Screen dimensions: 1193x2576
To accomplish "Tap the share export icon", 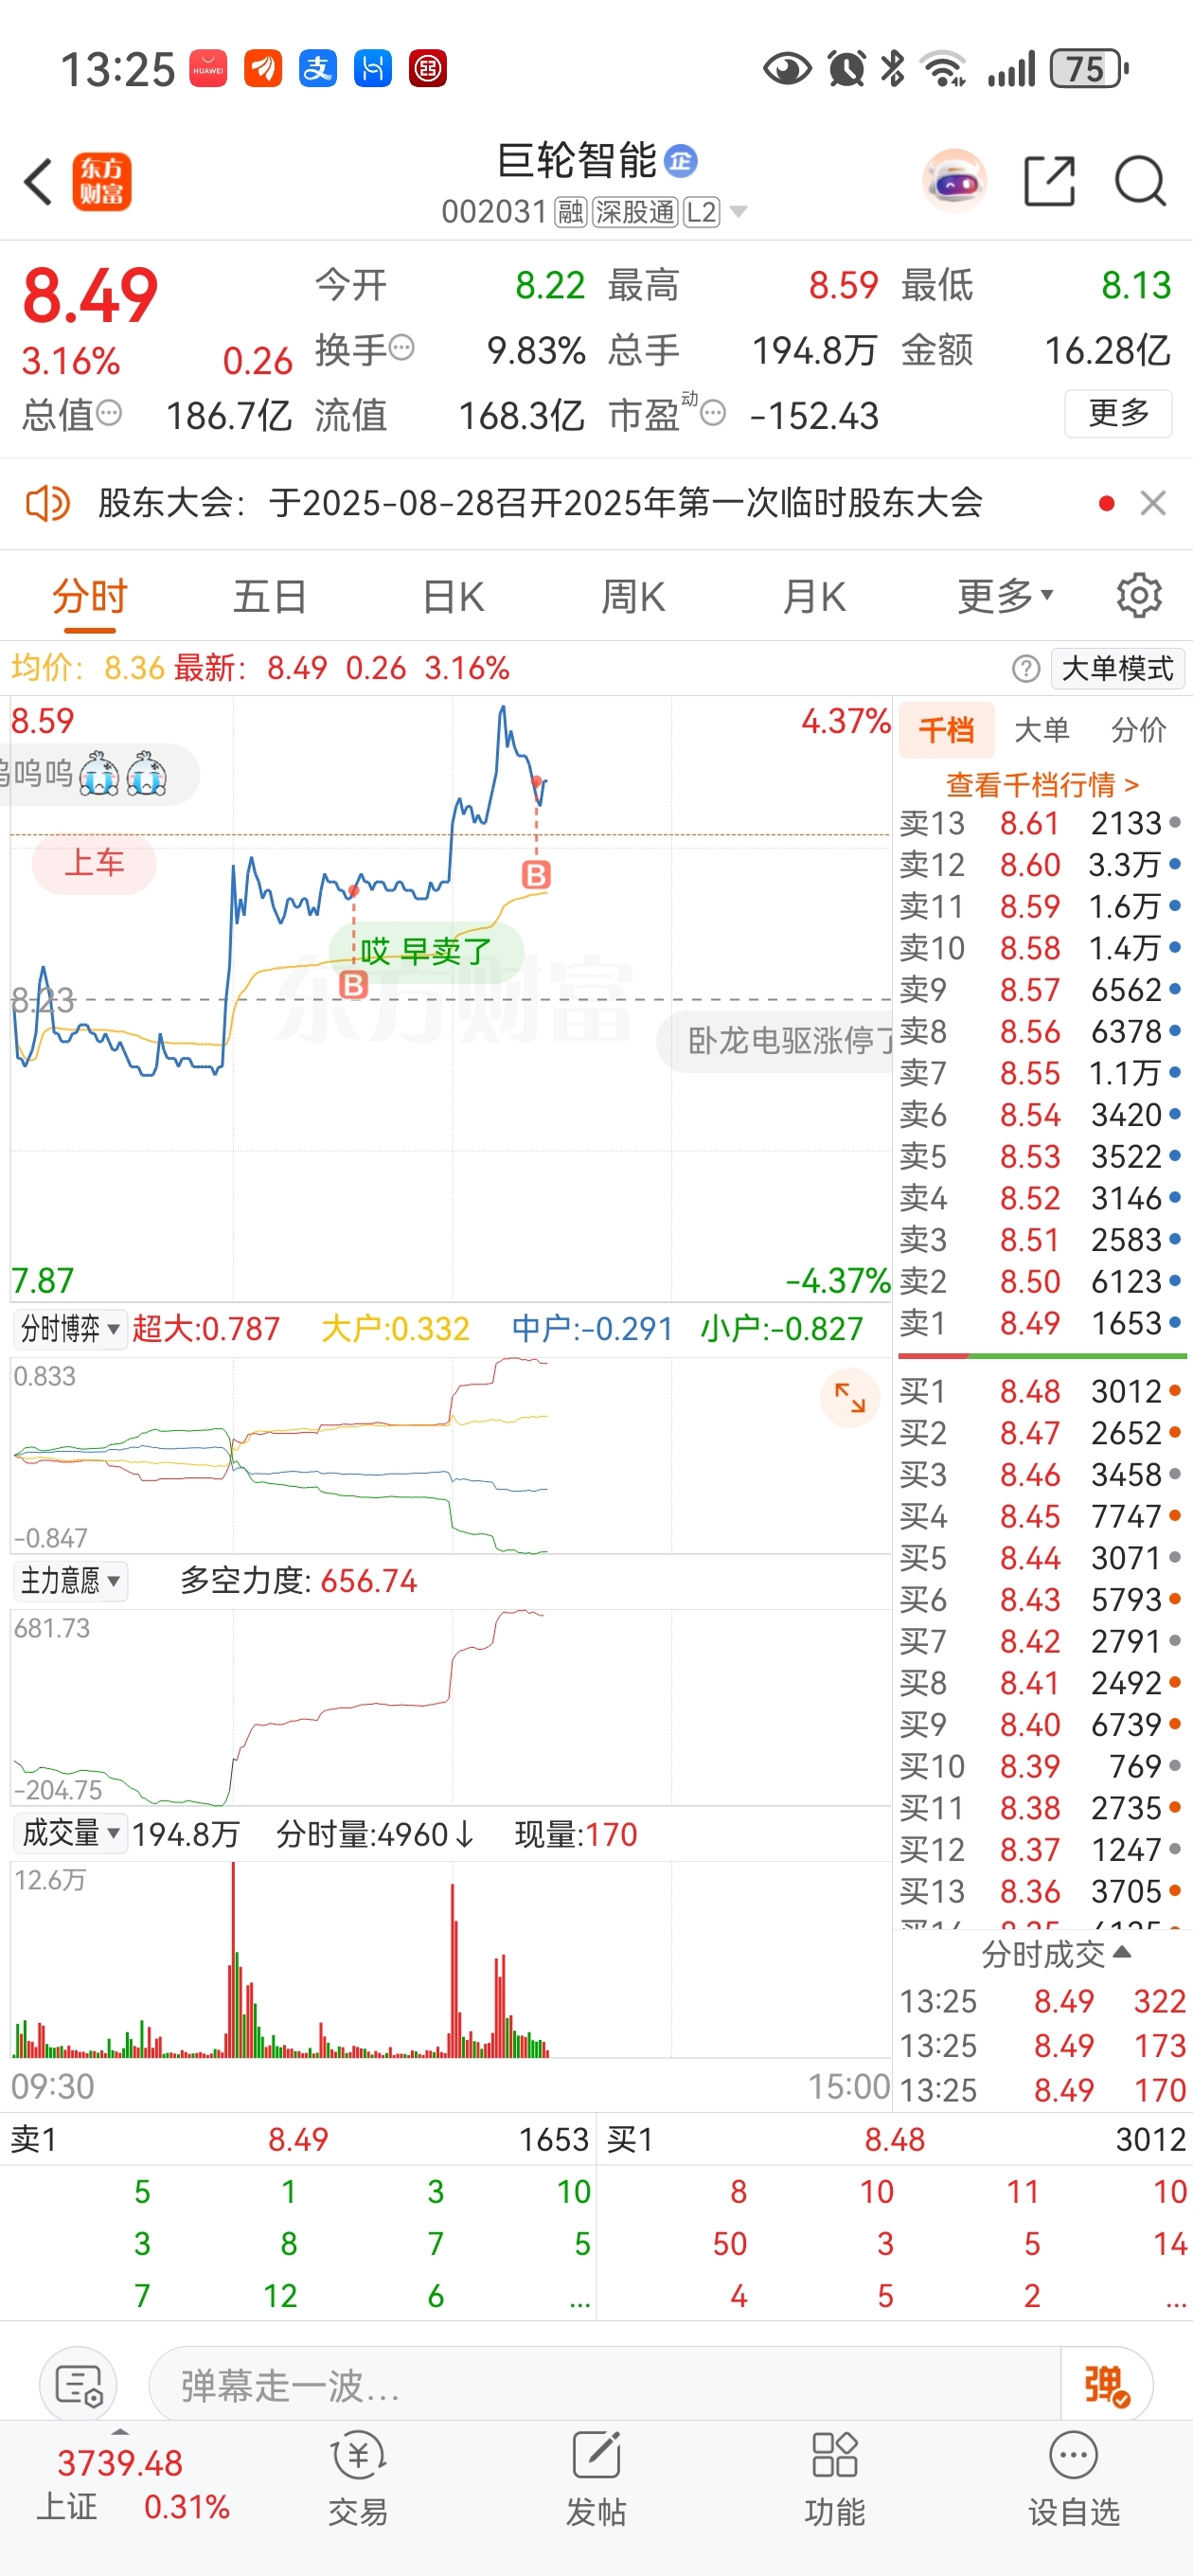I will coord(1050,181).
